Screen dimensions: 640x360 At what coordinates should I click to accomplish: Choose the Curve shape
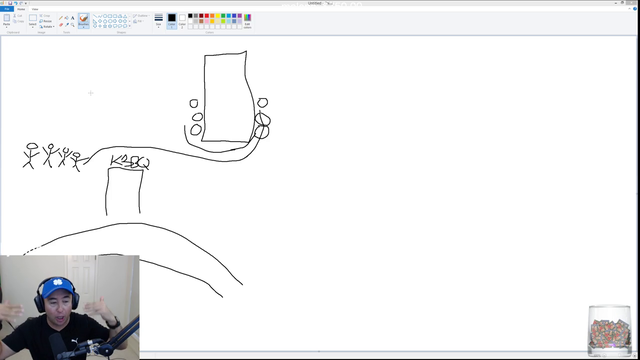pyautogui.click(x=100, y=16)
